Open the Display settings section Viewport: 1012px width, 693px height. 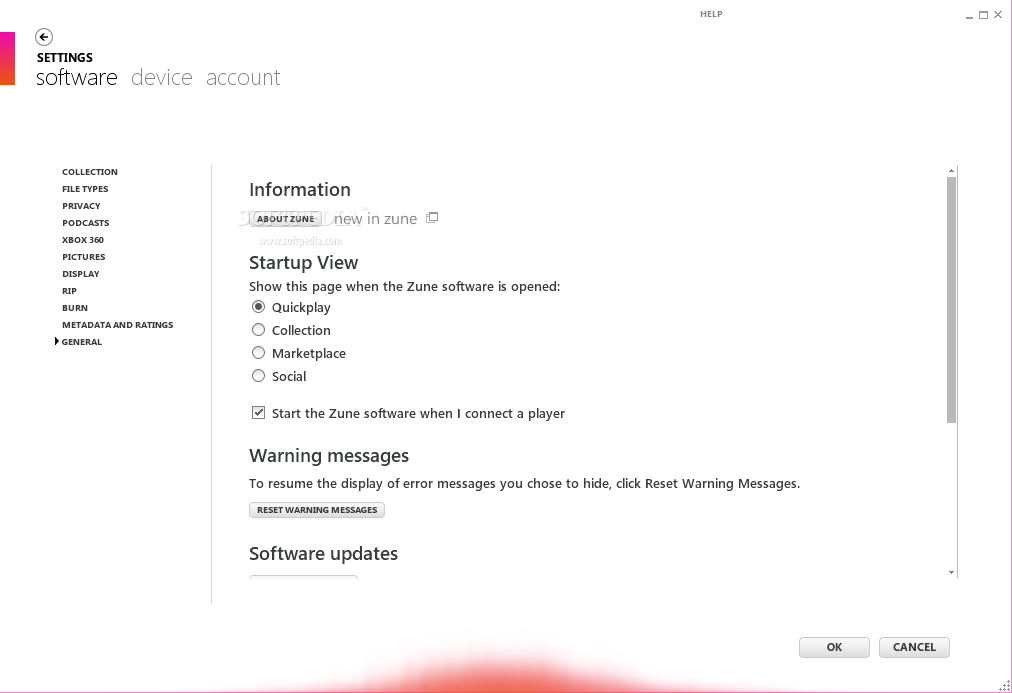pos(81,274)
